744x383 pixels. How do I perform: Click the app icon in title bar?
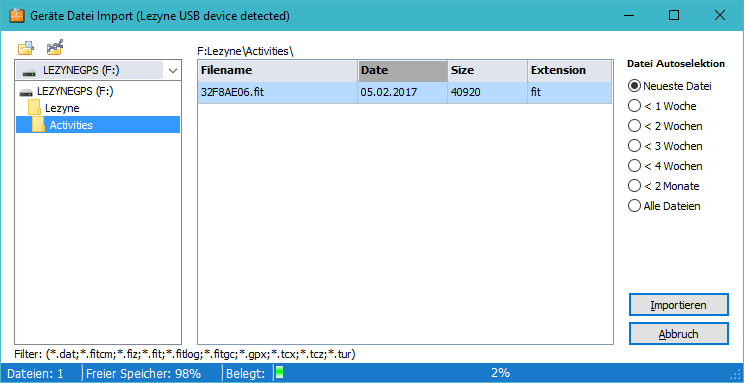click(x=18, y=16)
